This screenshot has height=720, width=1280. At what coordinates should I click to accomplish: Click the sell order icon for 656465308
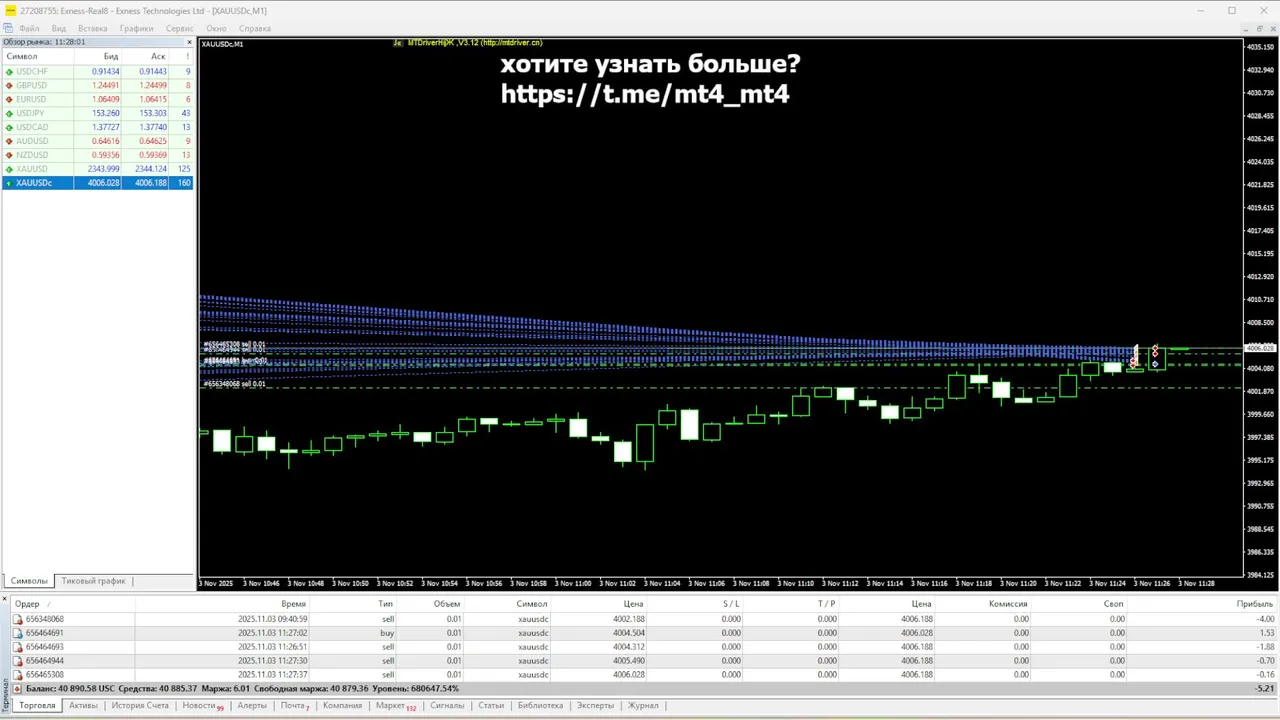tap(18, 675)
